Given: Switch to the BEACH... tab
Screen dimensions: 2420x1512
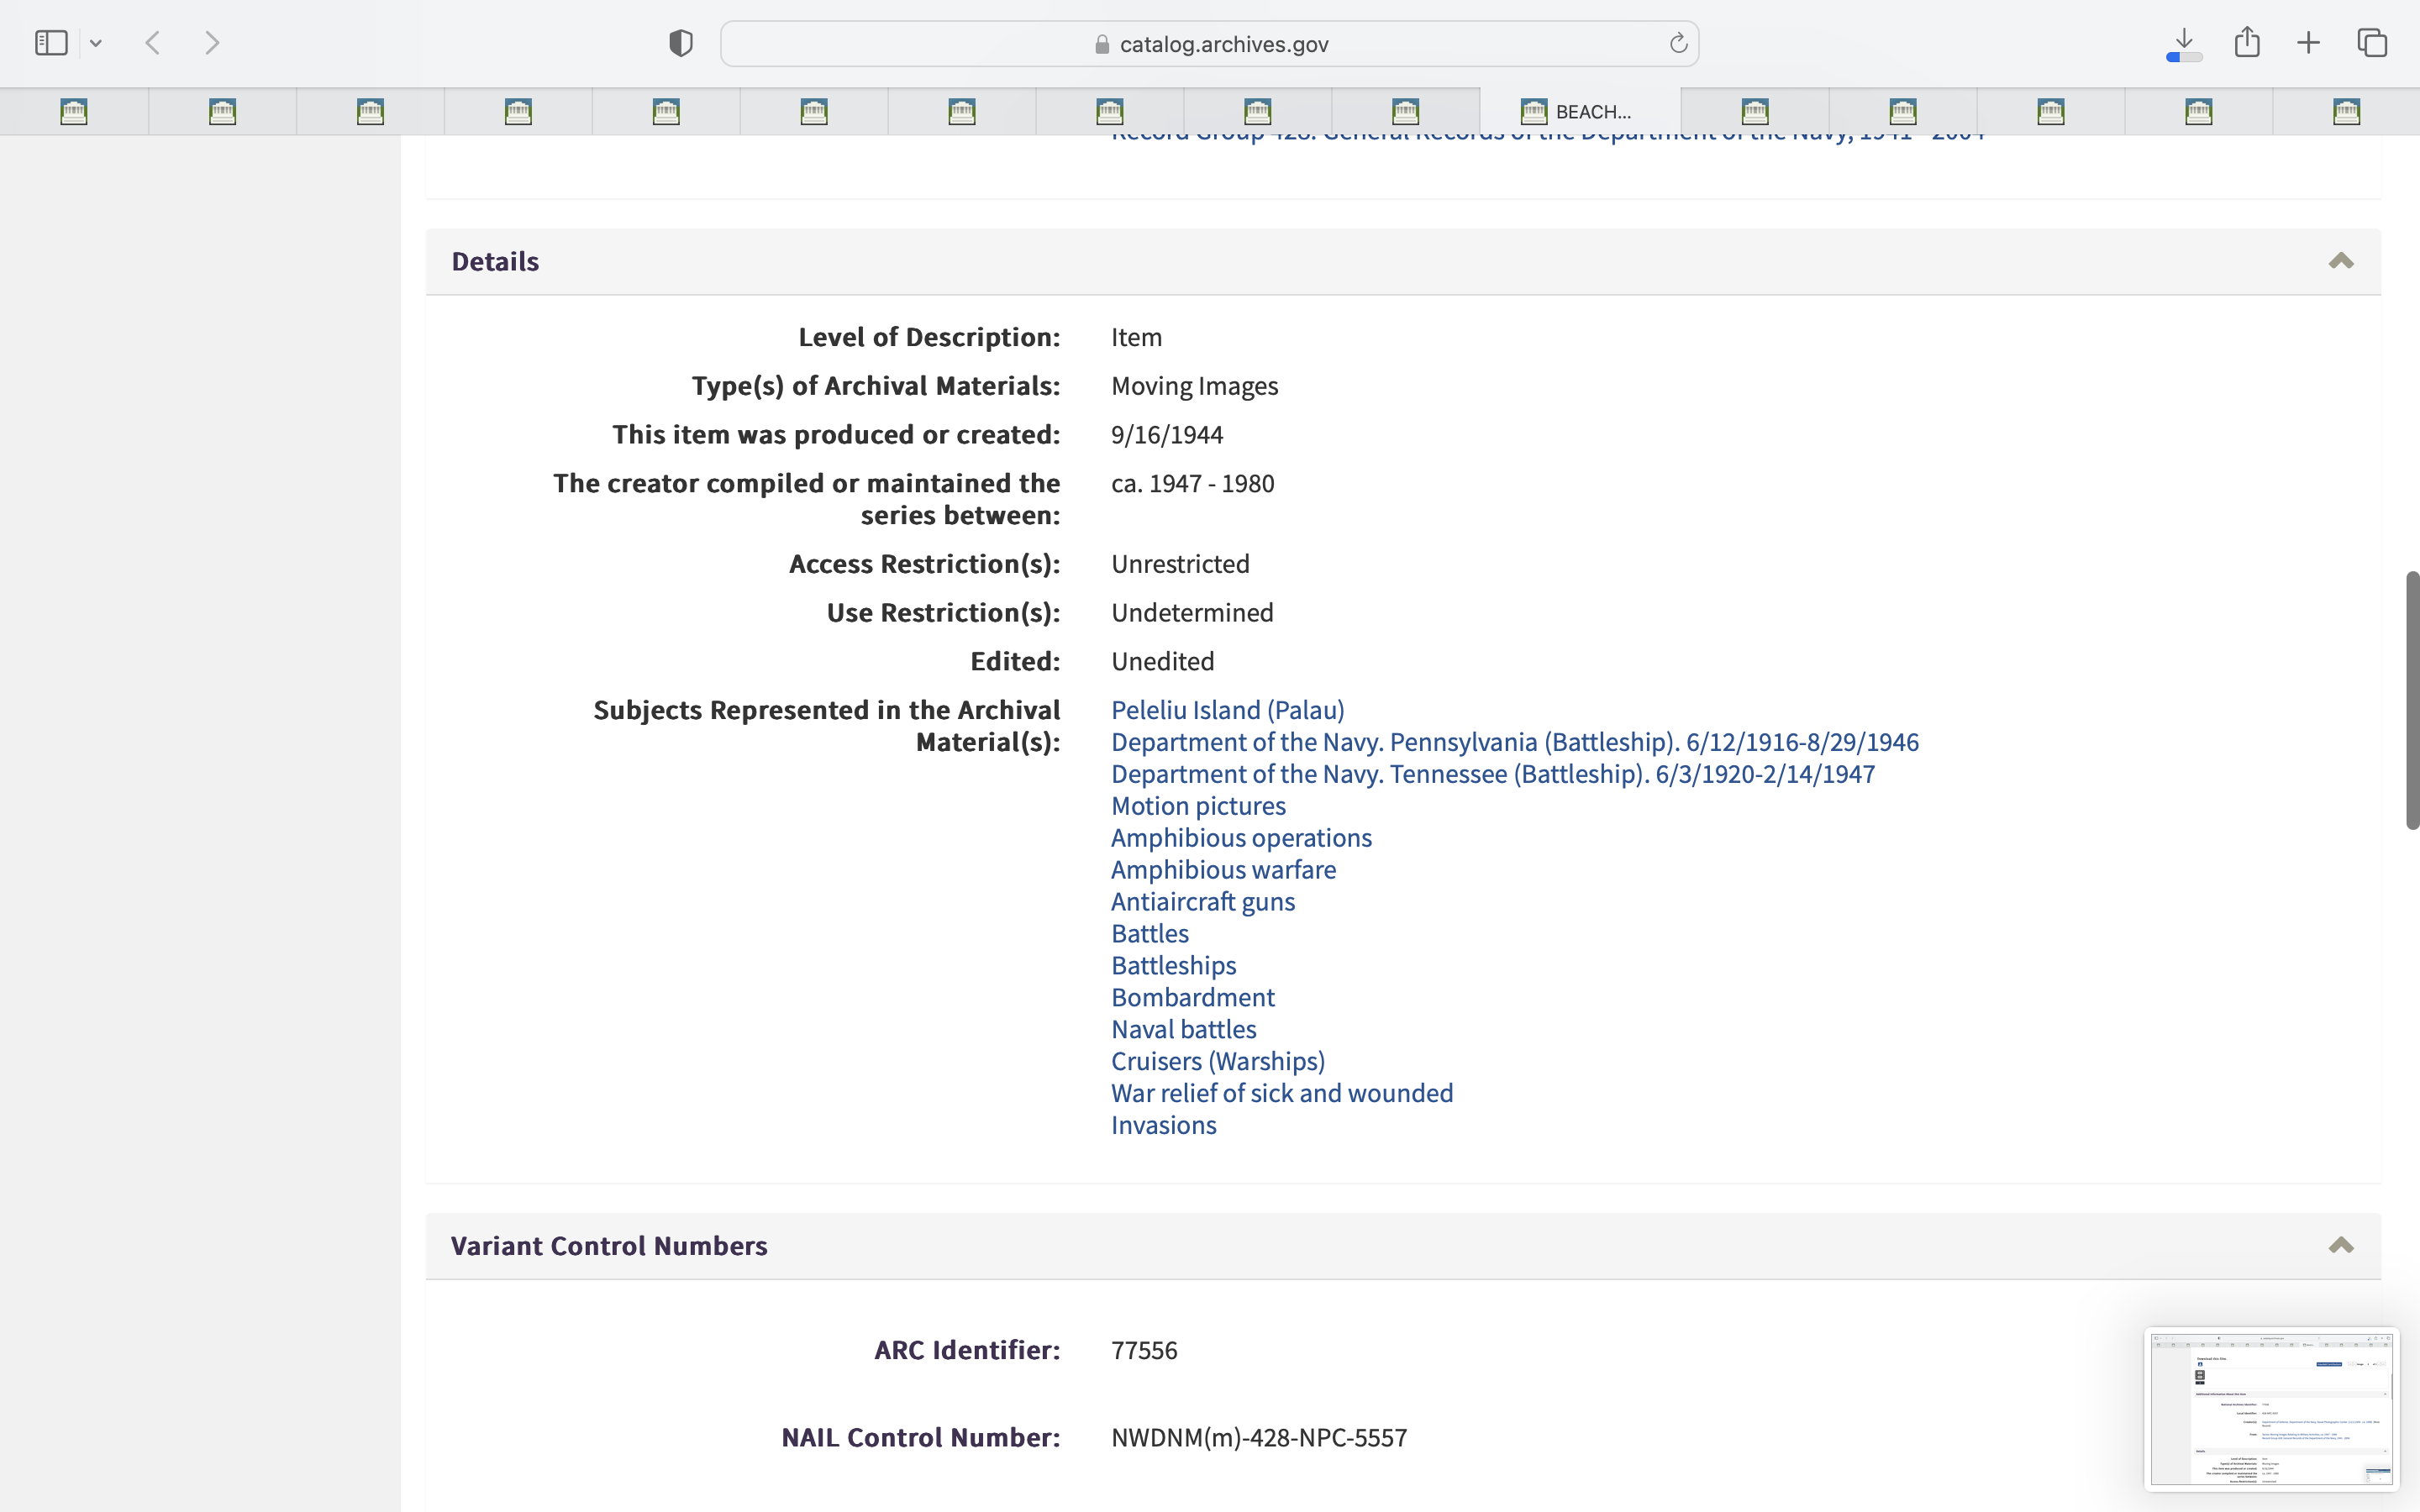Looking at the screenshot, I should [x=1579, y=111].
